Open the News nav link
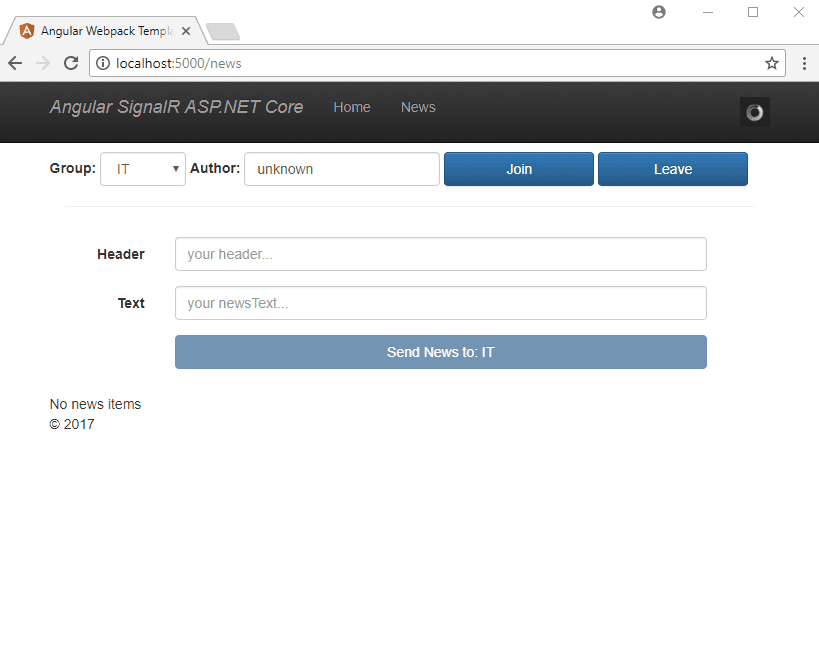 coord(418,107)
